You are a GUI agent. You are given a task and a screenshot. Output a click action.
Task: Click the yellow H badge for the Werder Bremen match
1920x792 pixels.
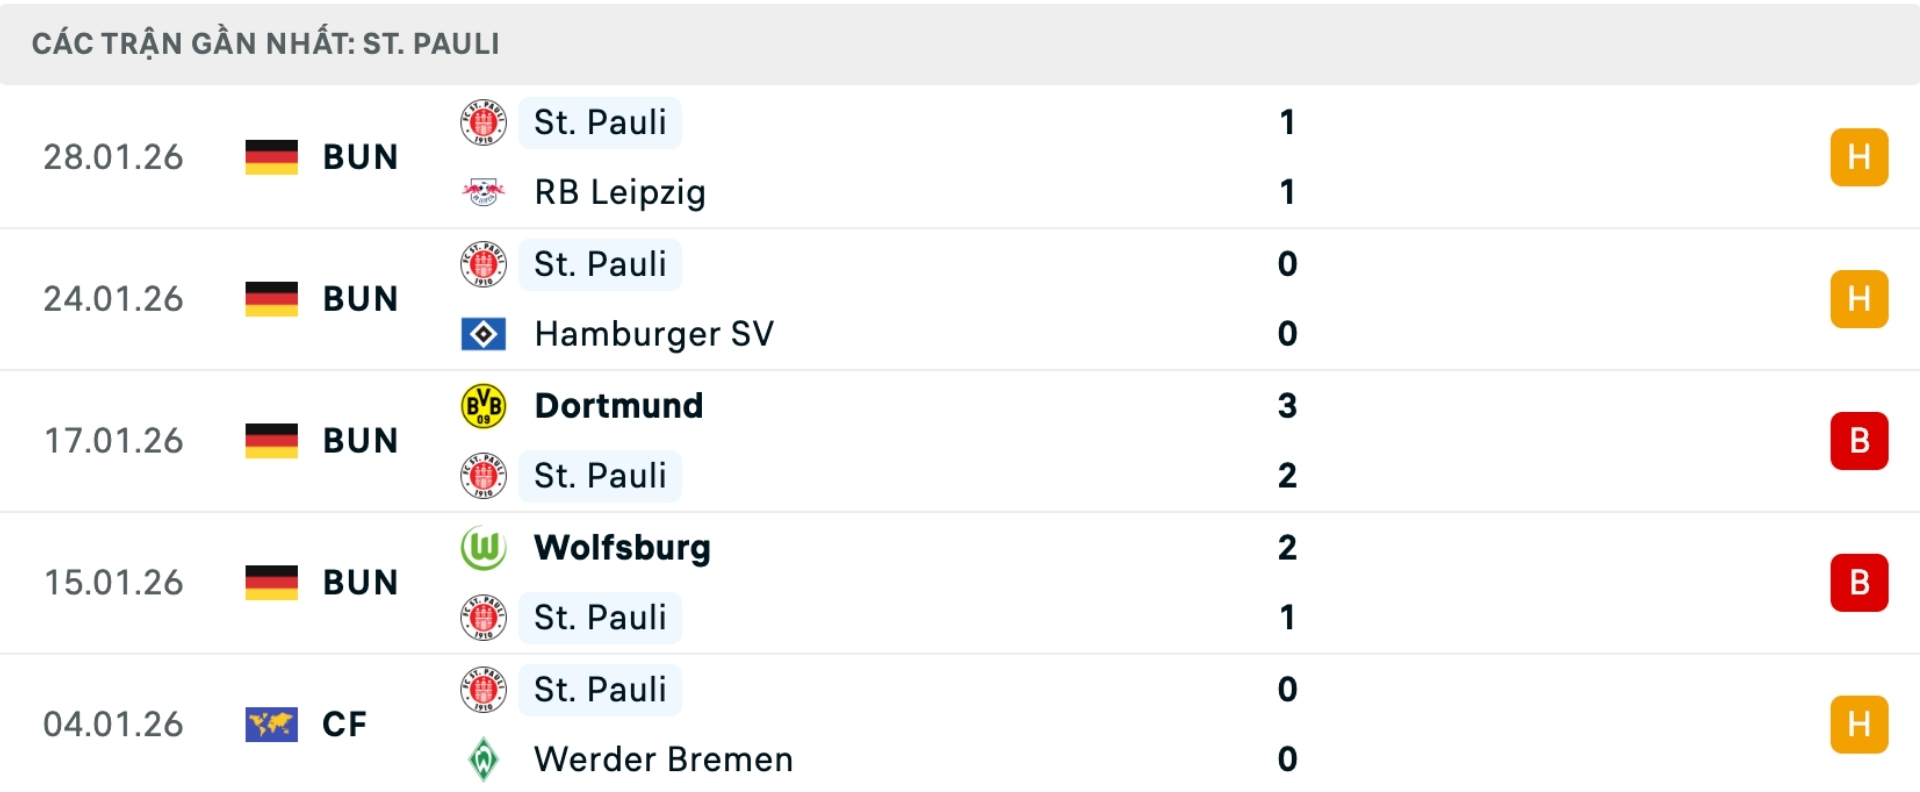(1860, 725)
